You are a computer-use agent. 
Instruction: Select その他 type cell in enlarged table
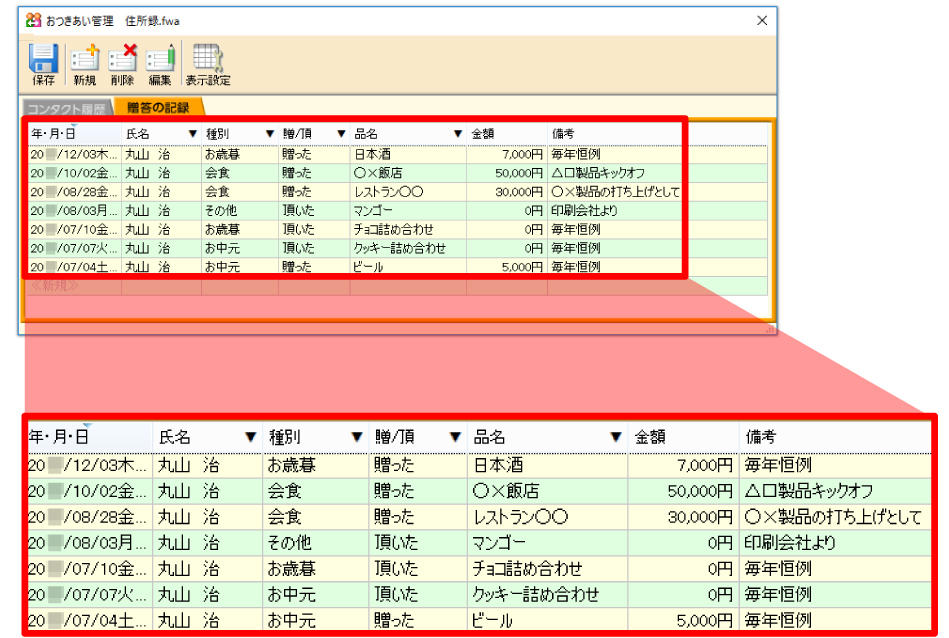316,543
